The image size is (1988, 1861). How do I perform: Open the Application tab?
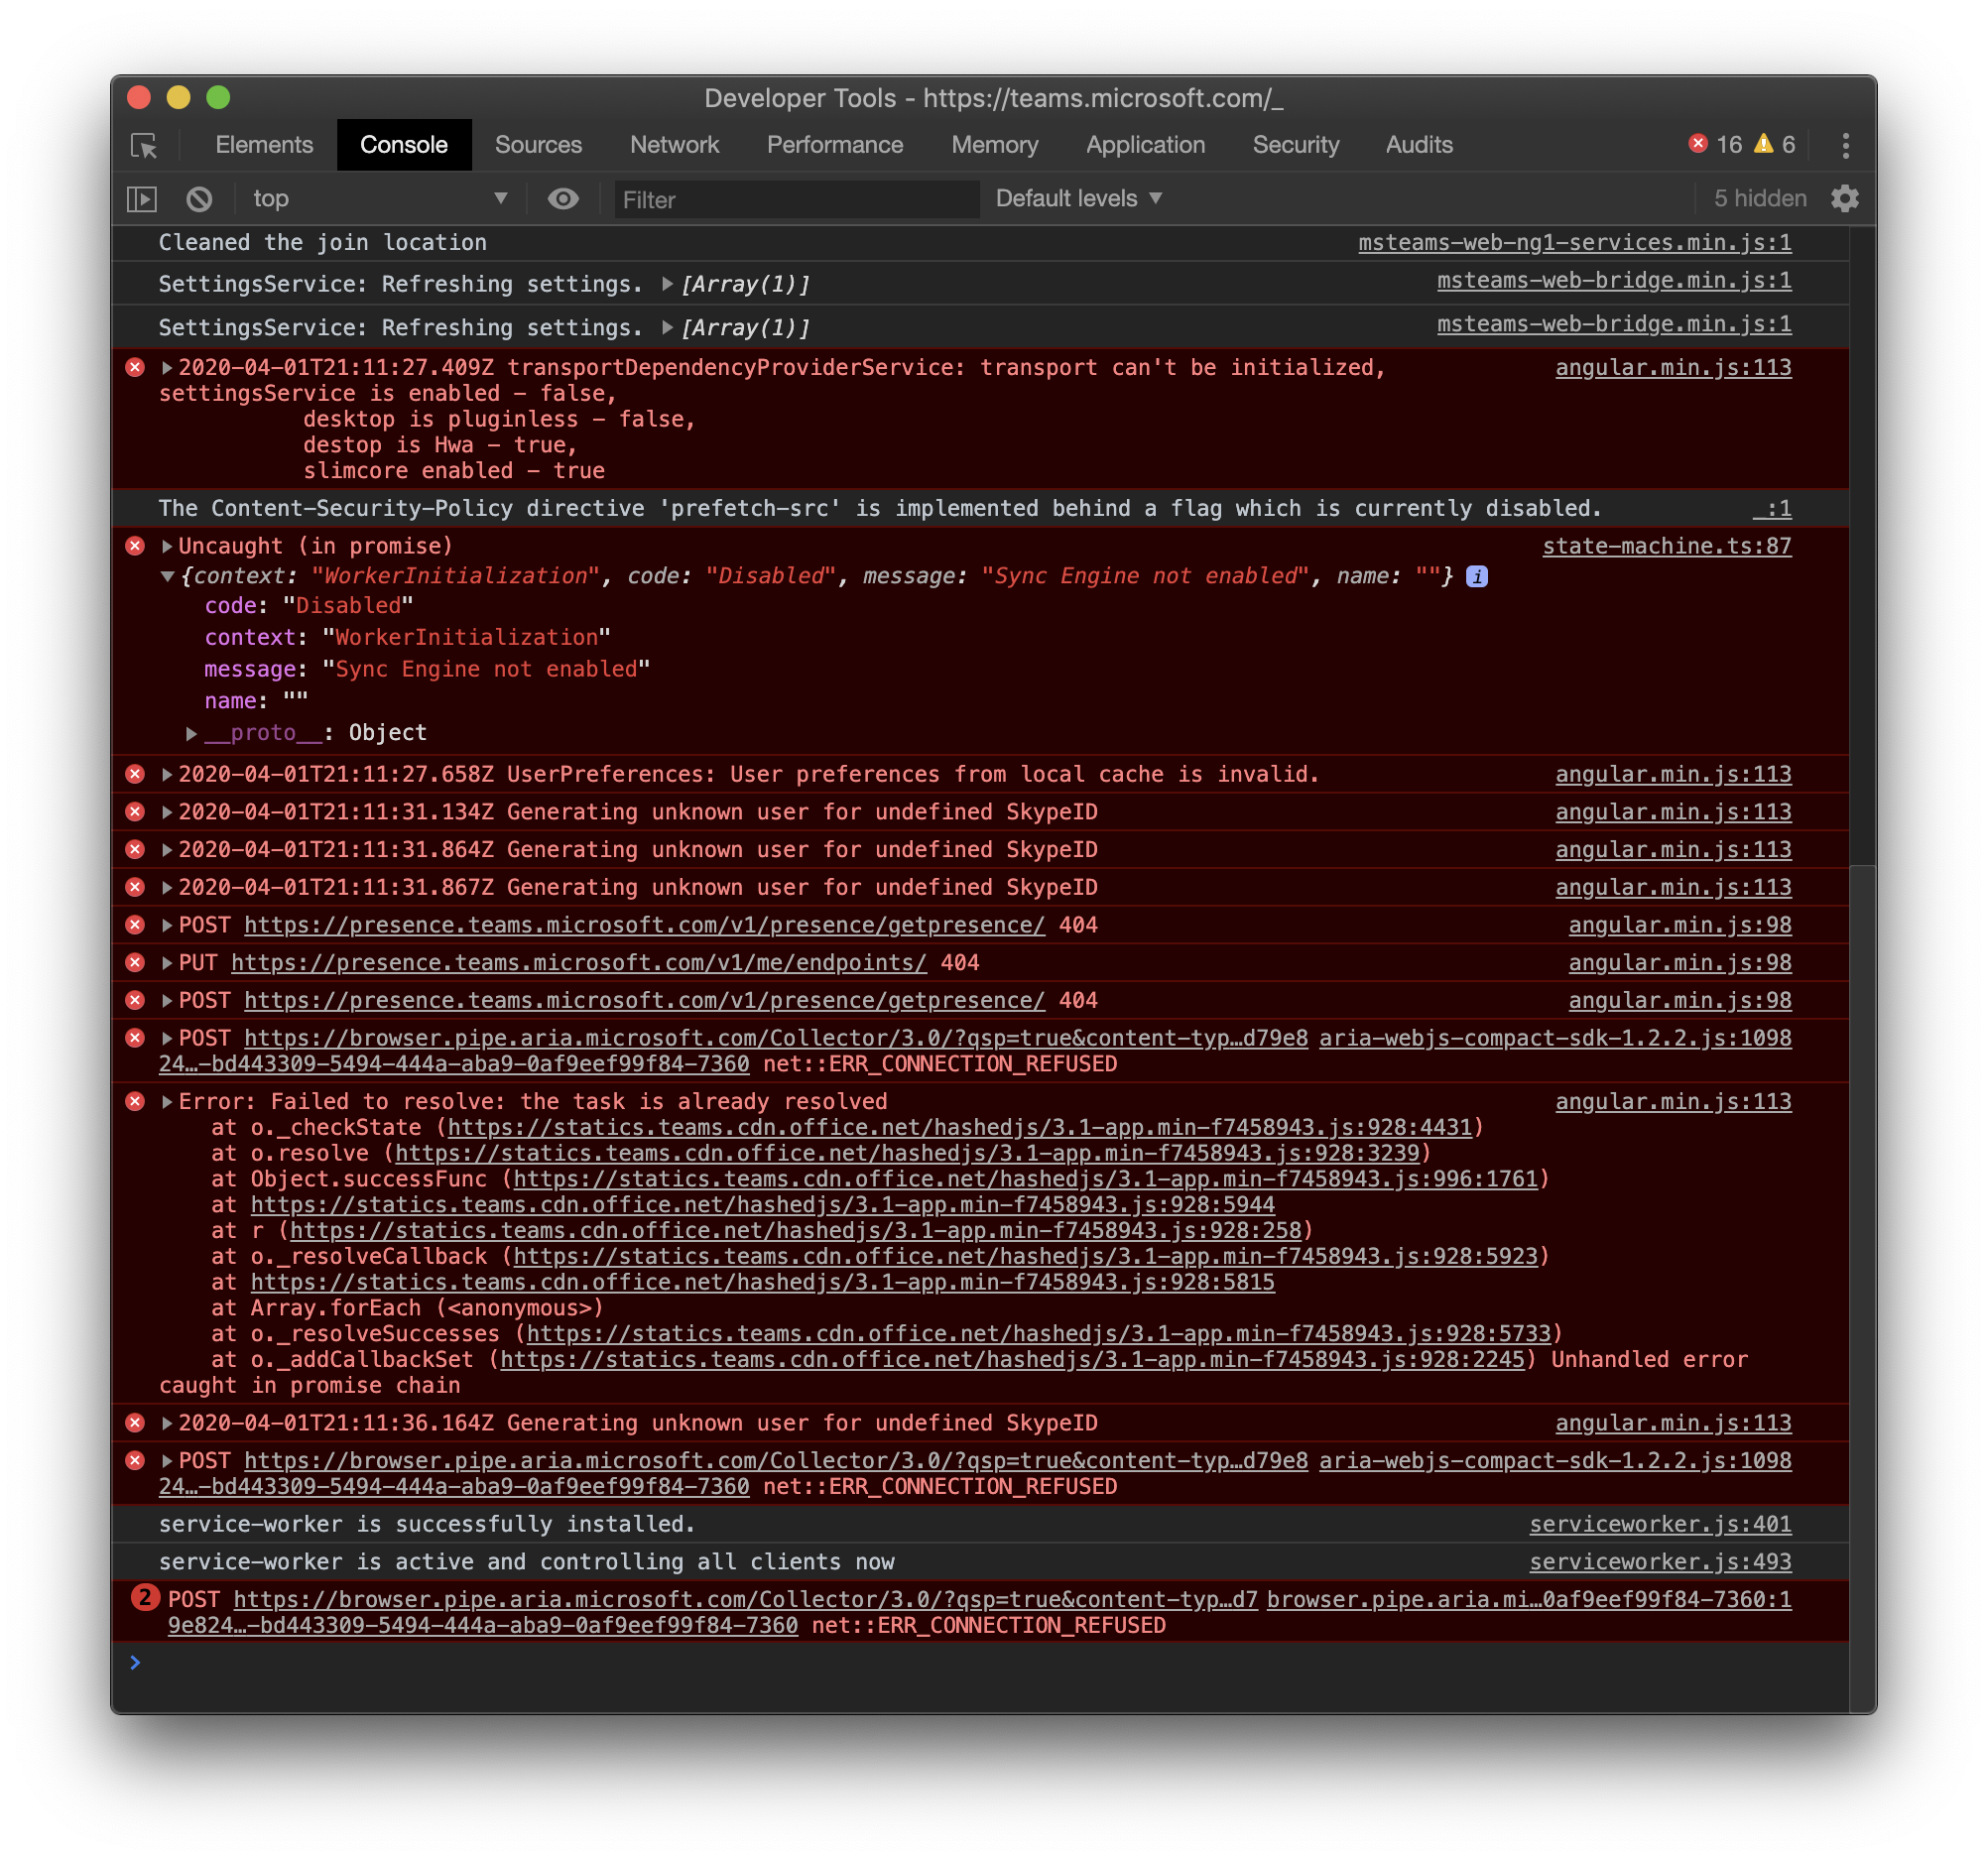1145,145
